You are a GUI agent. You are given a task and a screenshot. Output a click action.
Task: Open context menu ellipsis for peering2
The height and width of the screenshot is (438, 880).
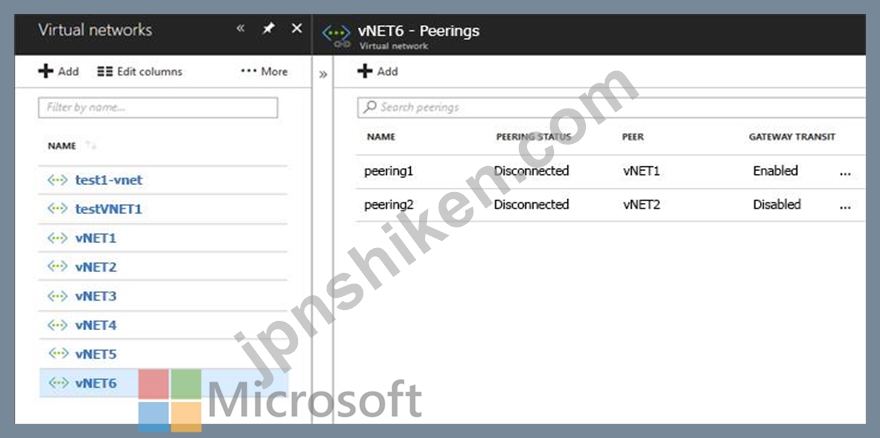[845, 207]
